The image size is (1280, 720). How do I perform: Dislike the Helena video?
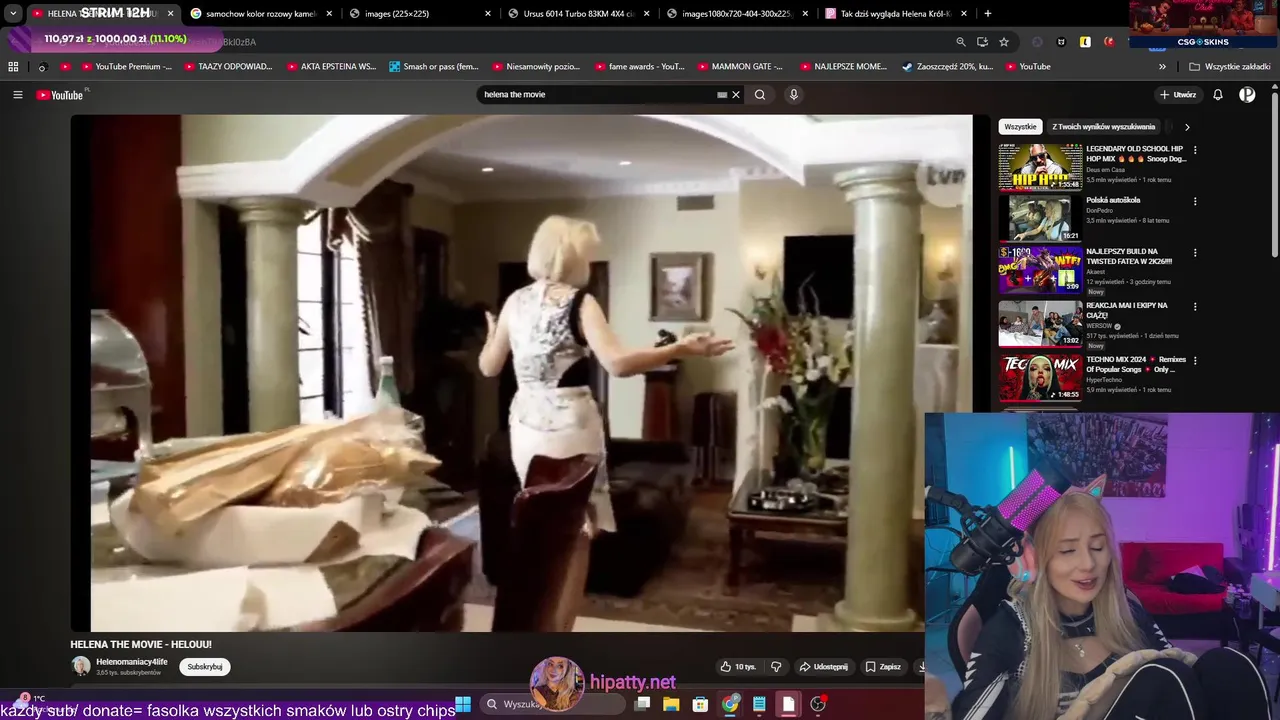pos(776,667)
